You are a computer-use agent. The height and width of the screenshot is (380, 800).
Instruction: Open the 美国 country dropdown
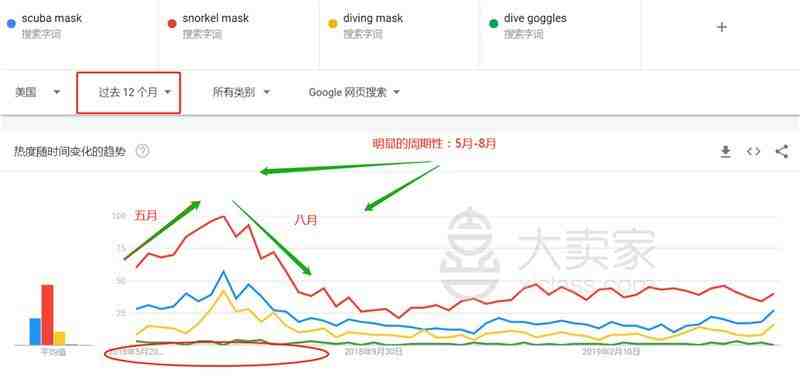click(x=38, y=92)
